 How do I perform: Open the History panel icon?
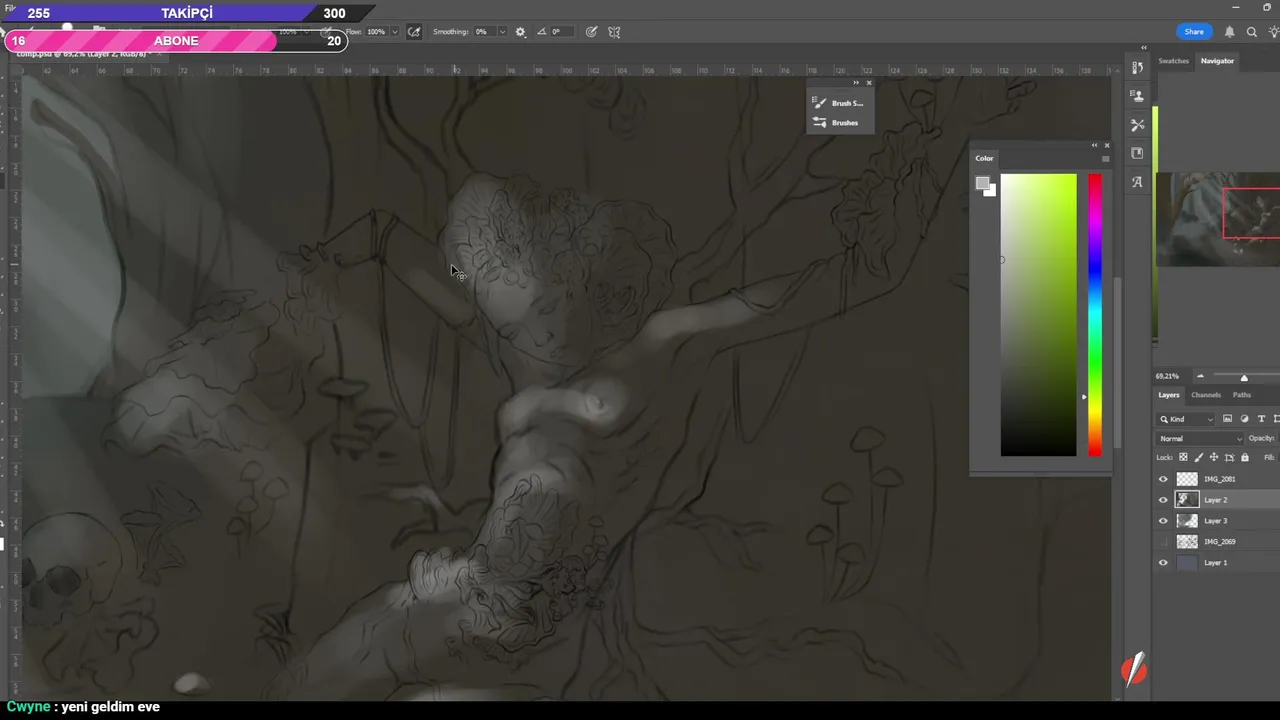tap(1137, 68)
